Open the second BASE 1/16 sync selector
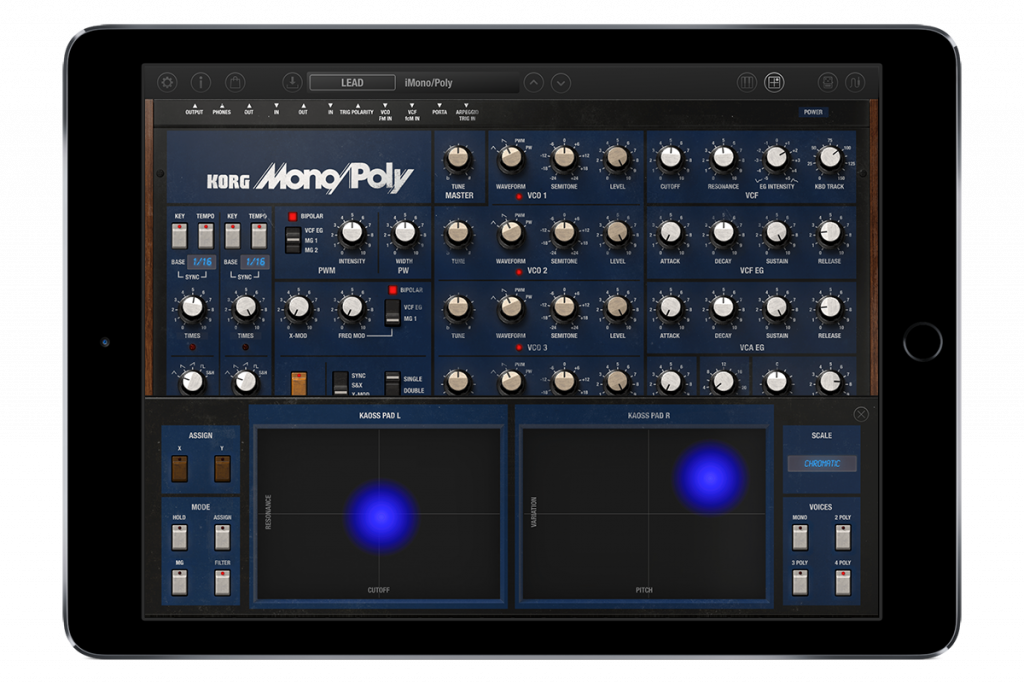The image size is (1024, 683). pos(255,262)
